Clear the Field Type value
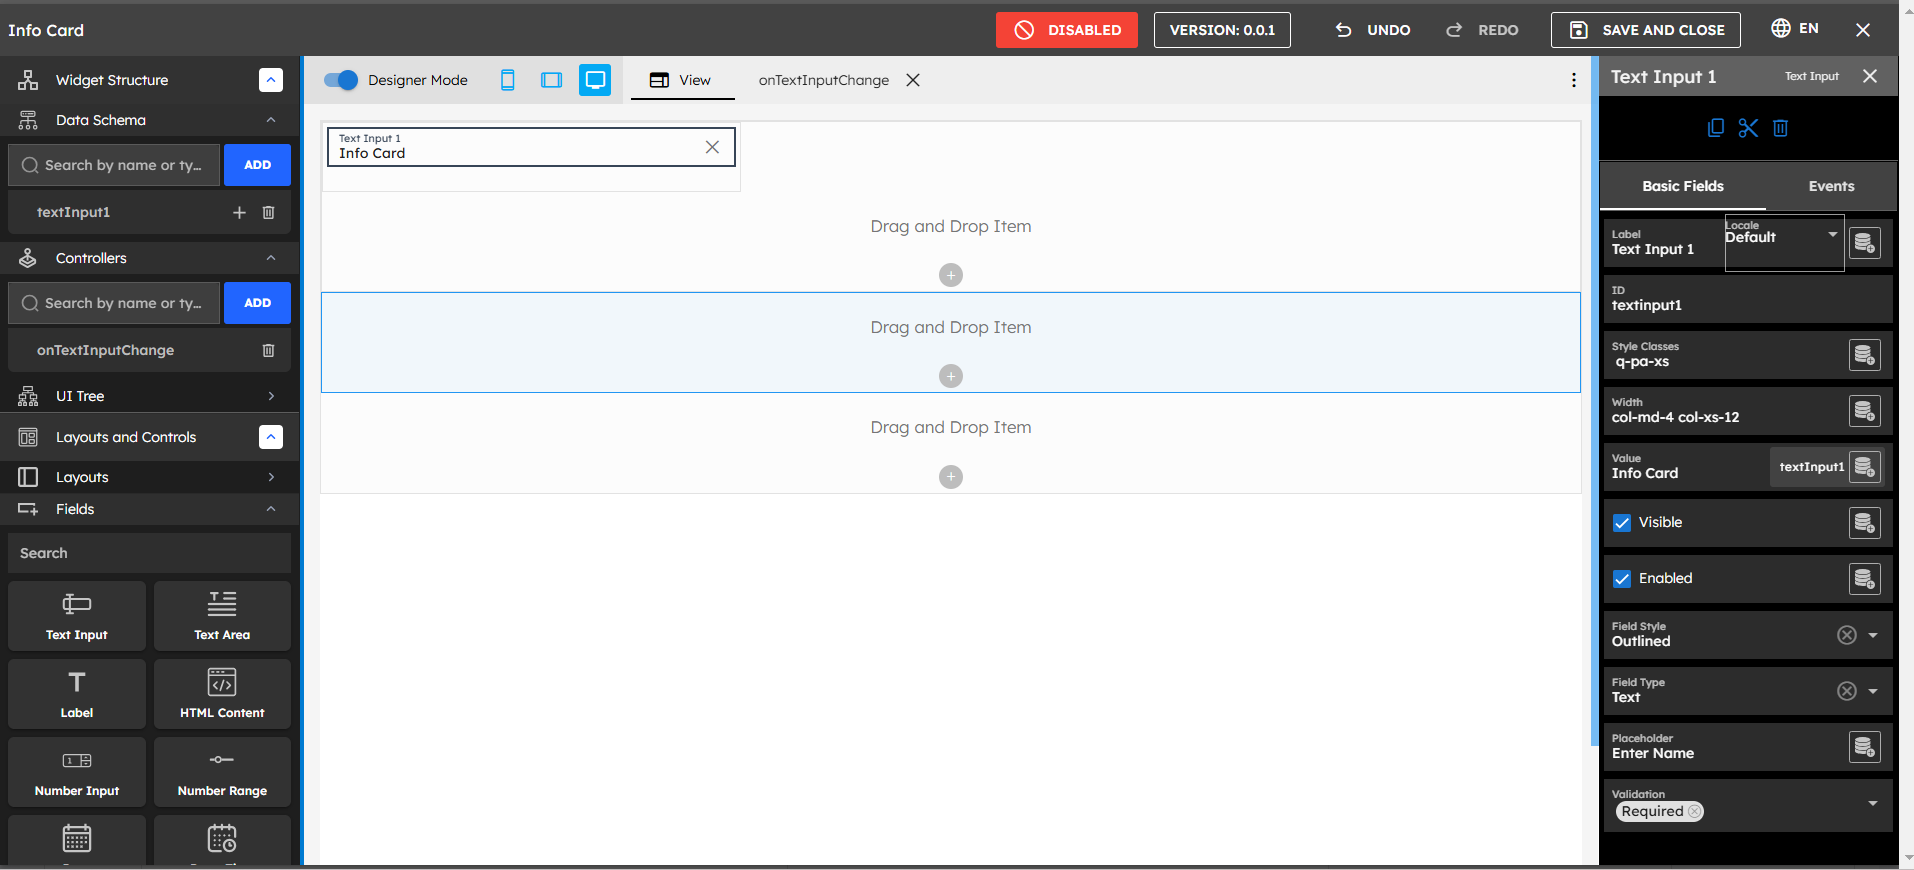 [1847, 691]
